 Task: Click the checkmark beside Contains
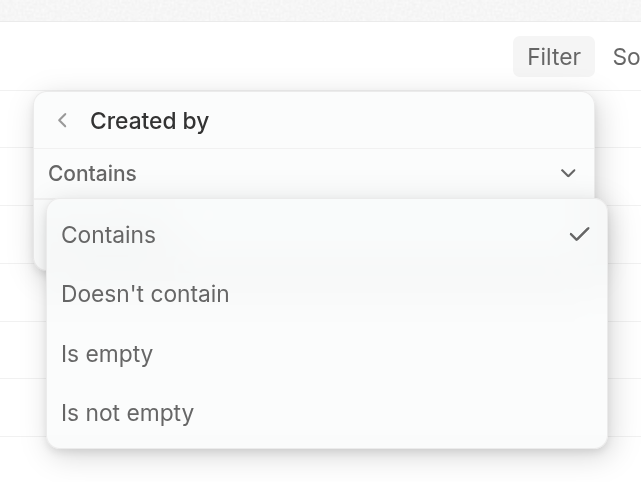coord(579,234)
